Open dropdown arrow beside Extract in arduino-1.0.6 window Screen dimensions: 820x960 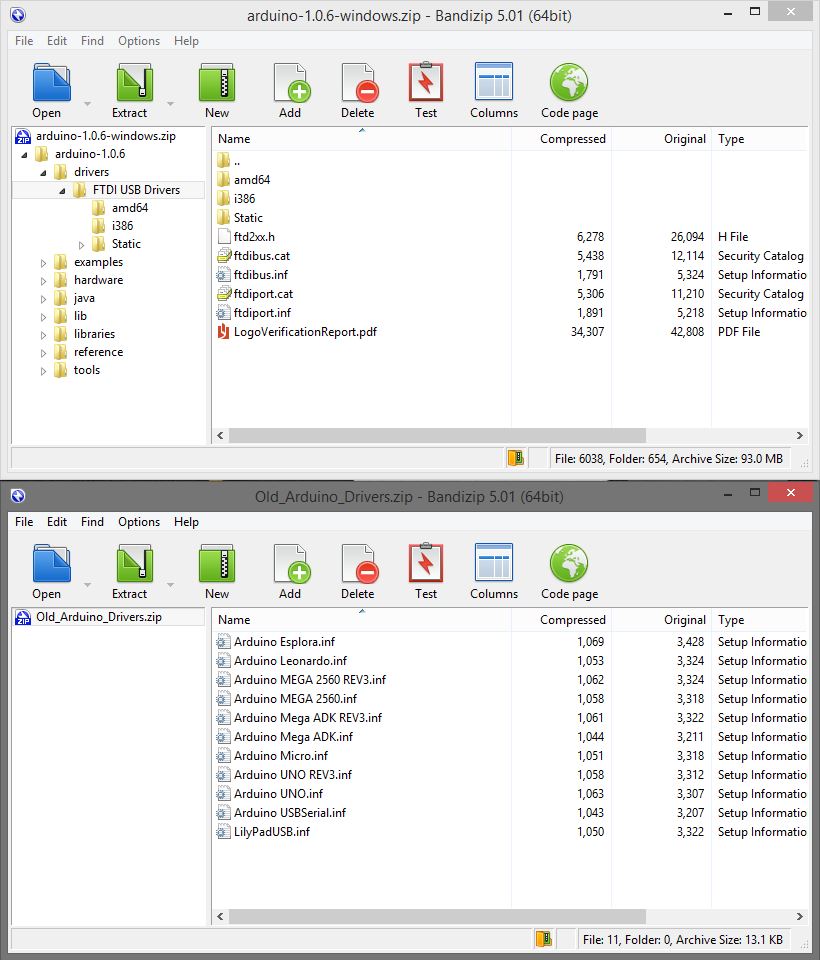click(170, 104)
